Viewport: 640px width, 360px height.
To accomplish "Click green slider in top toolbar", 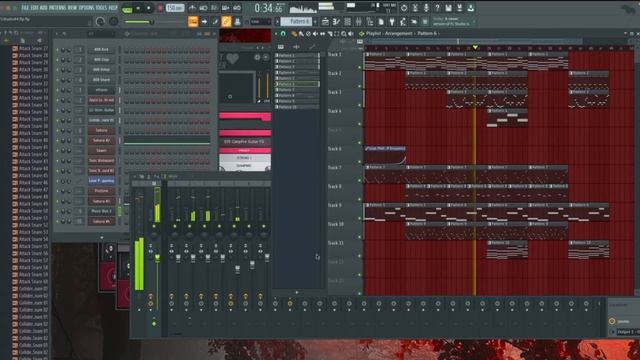I will (139, 22).
